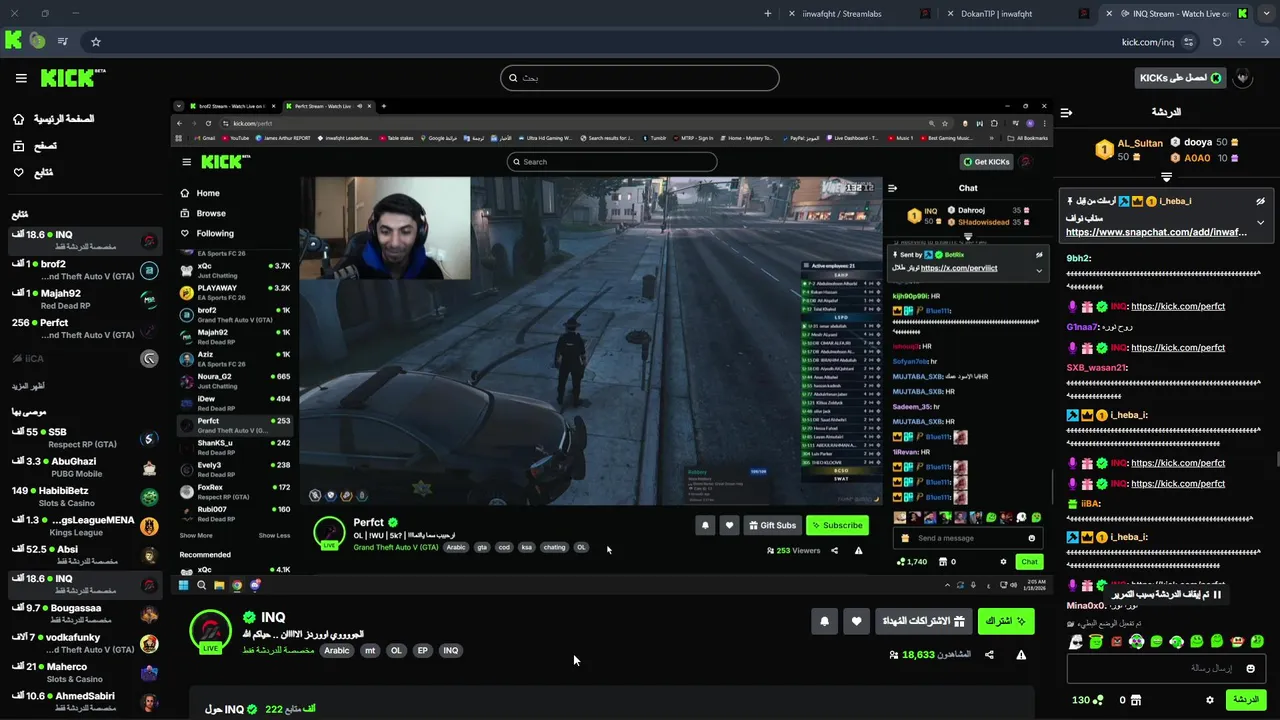Get KICKs button in header

click(1181, 78)
